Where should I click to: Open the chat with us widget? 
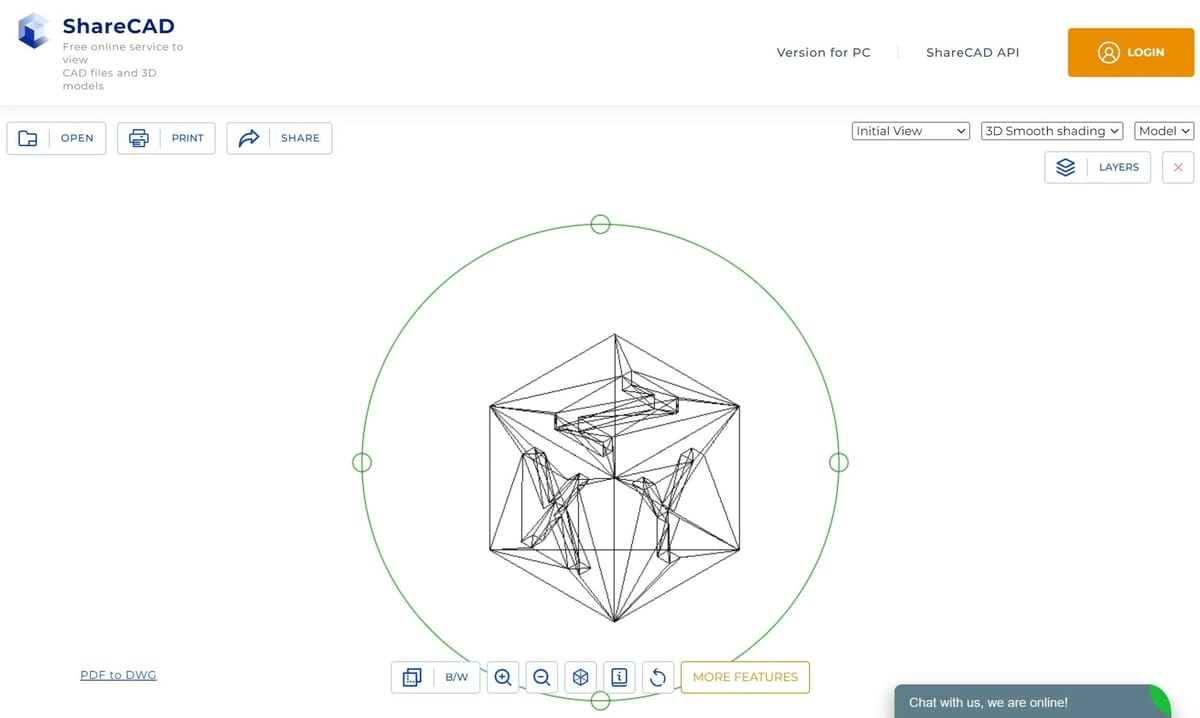1032,702
